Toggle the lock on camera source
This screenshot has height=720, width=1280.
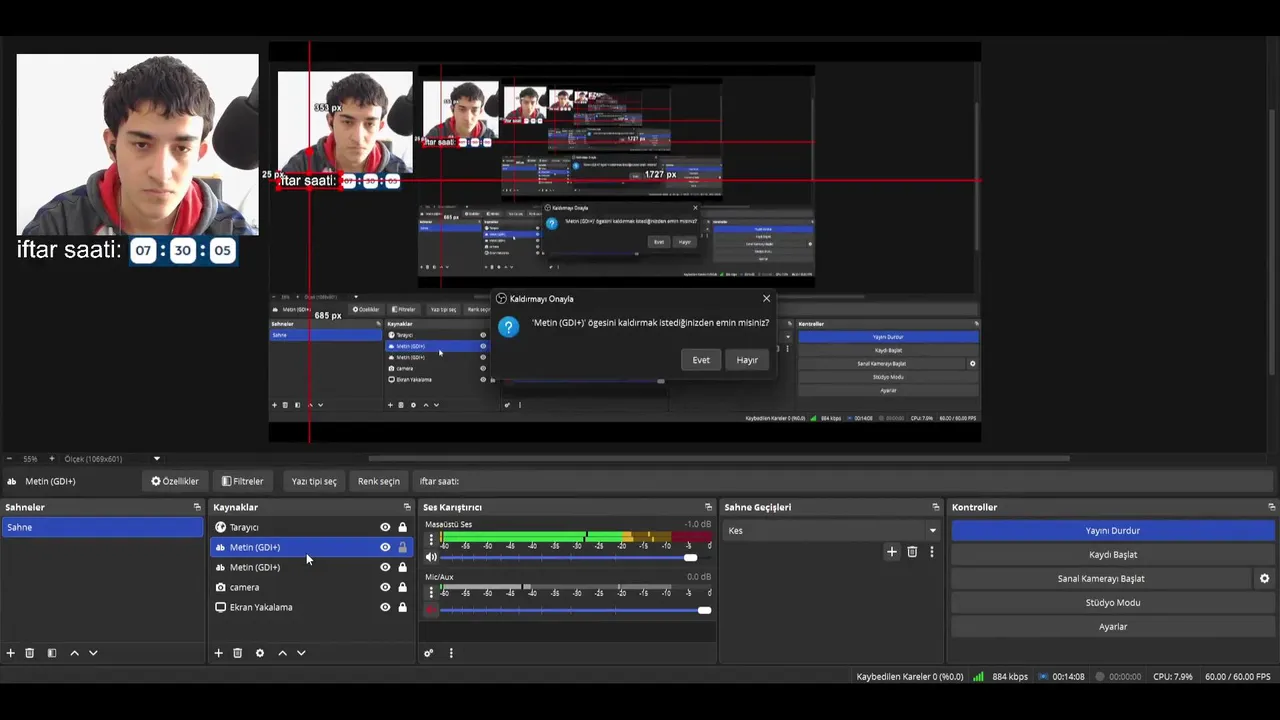403,587
